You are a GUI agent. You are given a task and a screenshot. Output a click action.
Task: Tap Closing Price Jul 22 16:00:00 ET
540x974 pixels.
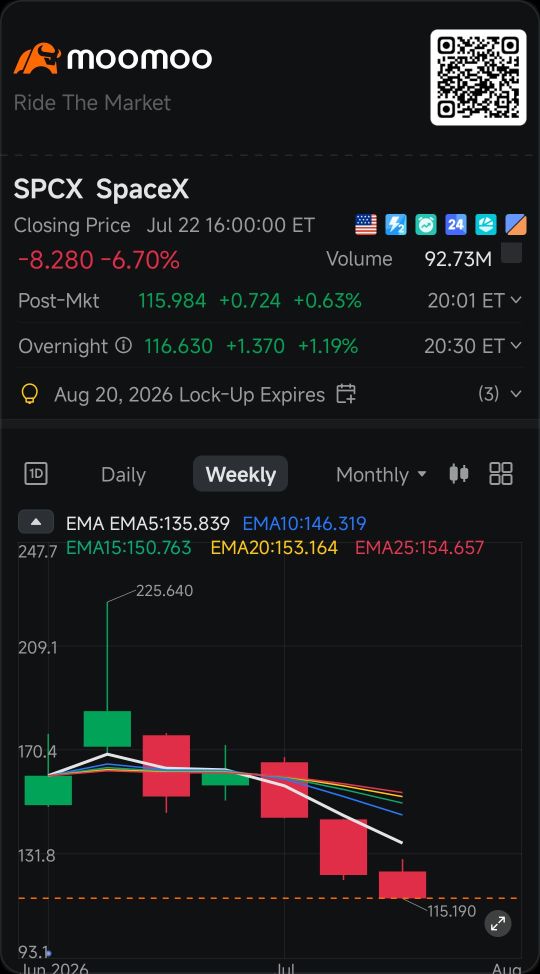coord(164,225)
